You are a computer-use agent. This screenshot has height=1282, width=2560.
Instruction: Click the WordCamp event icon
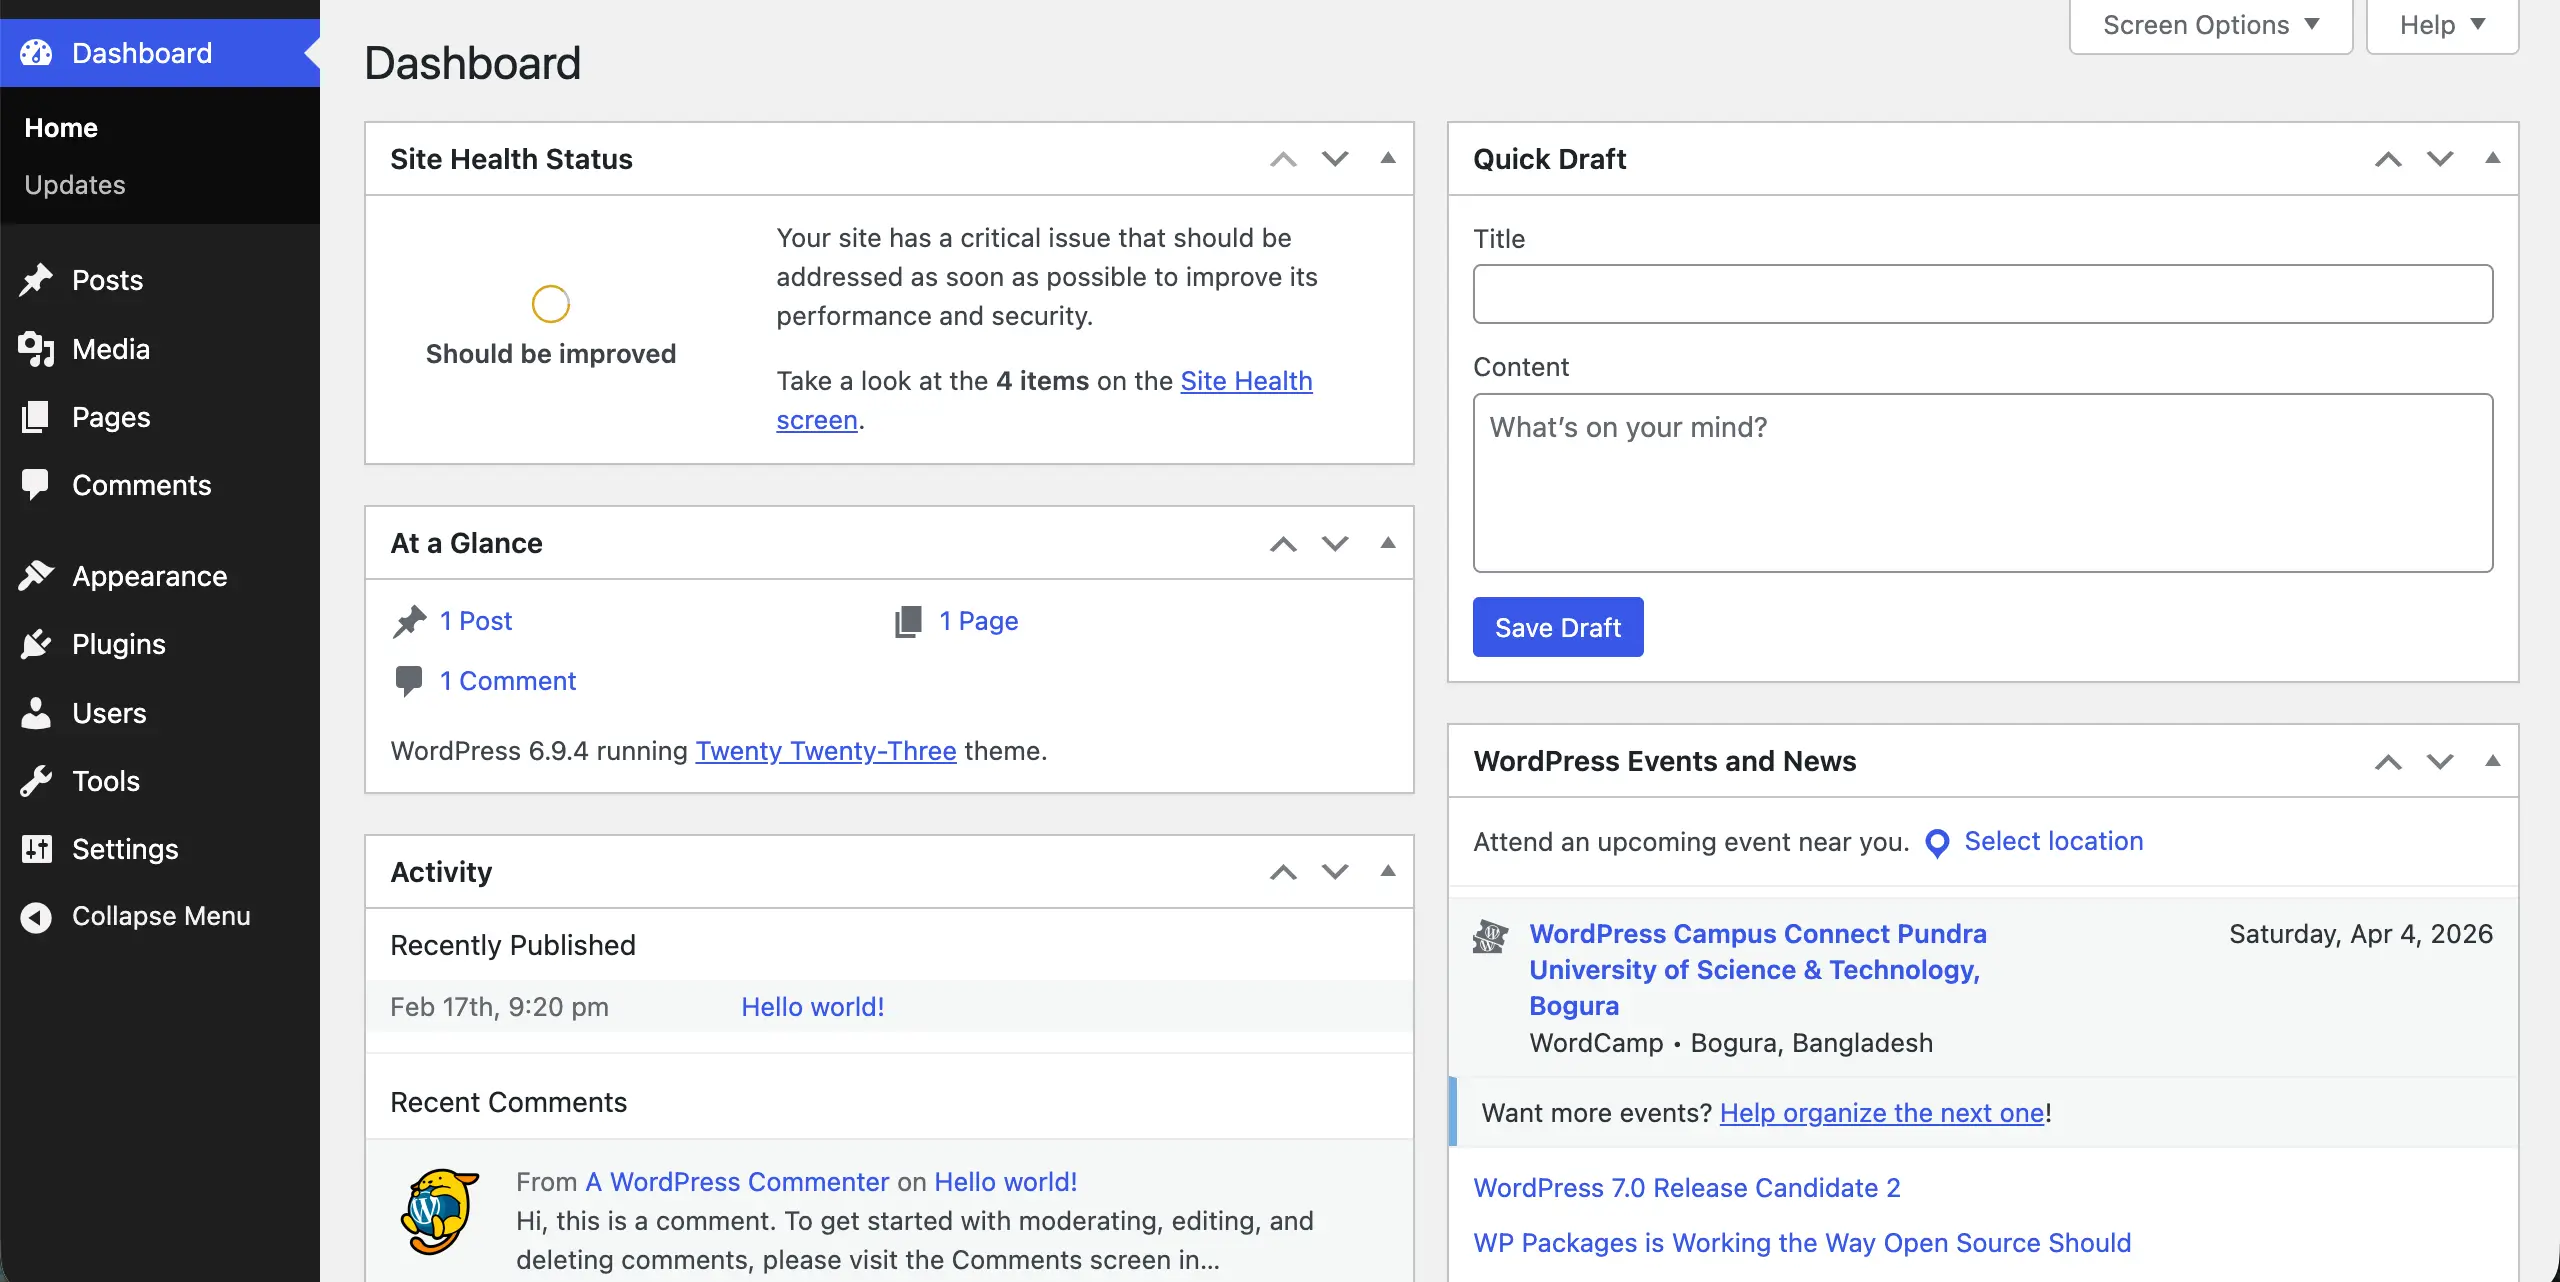[1490, 937]
